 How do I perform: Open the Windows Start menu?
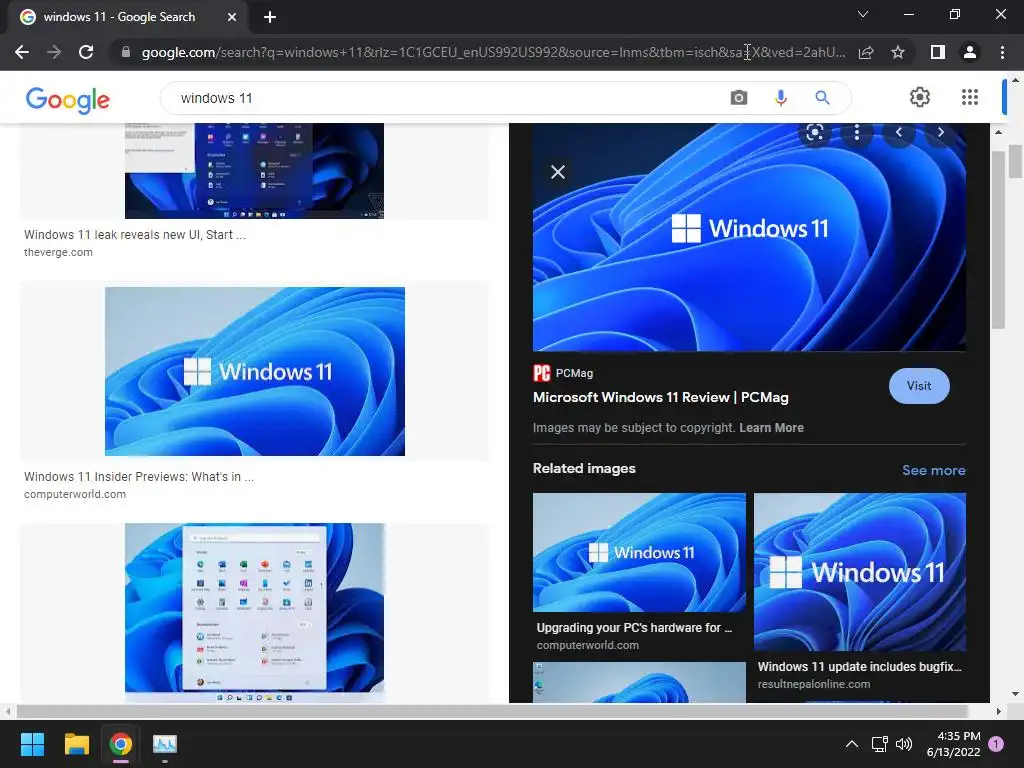click(32, 744)
